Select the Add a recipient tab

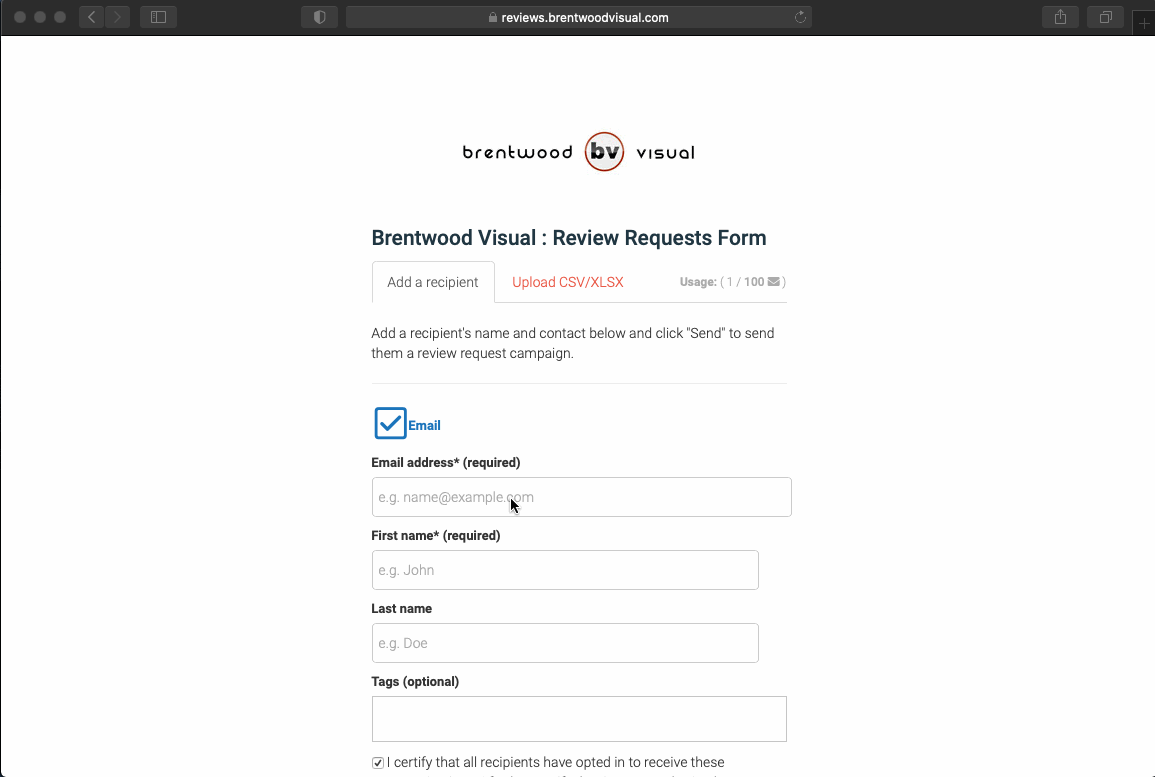432,282
